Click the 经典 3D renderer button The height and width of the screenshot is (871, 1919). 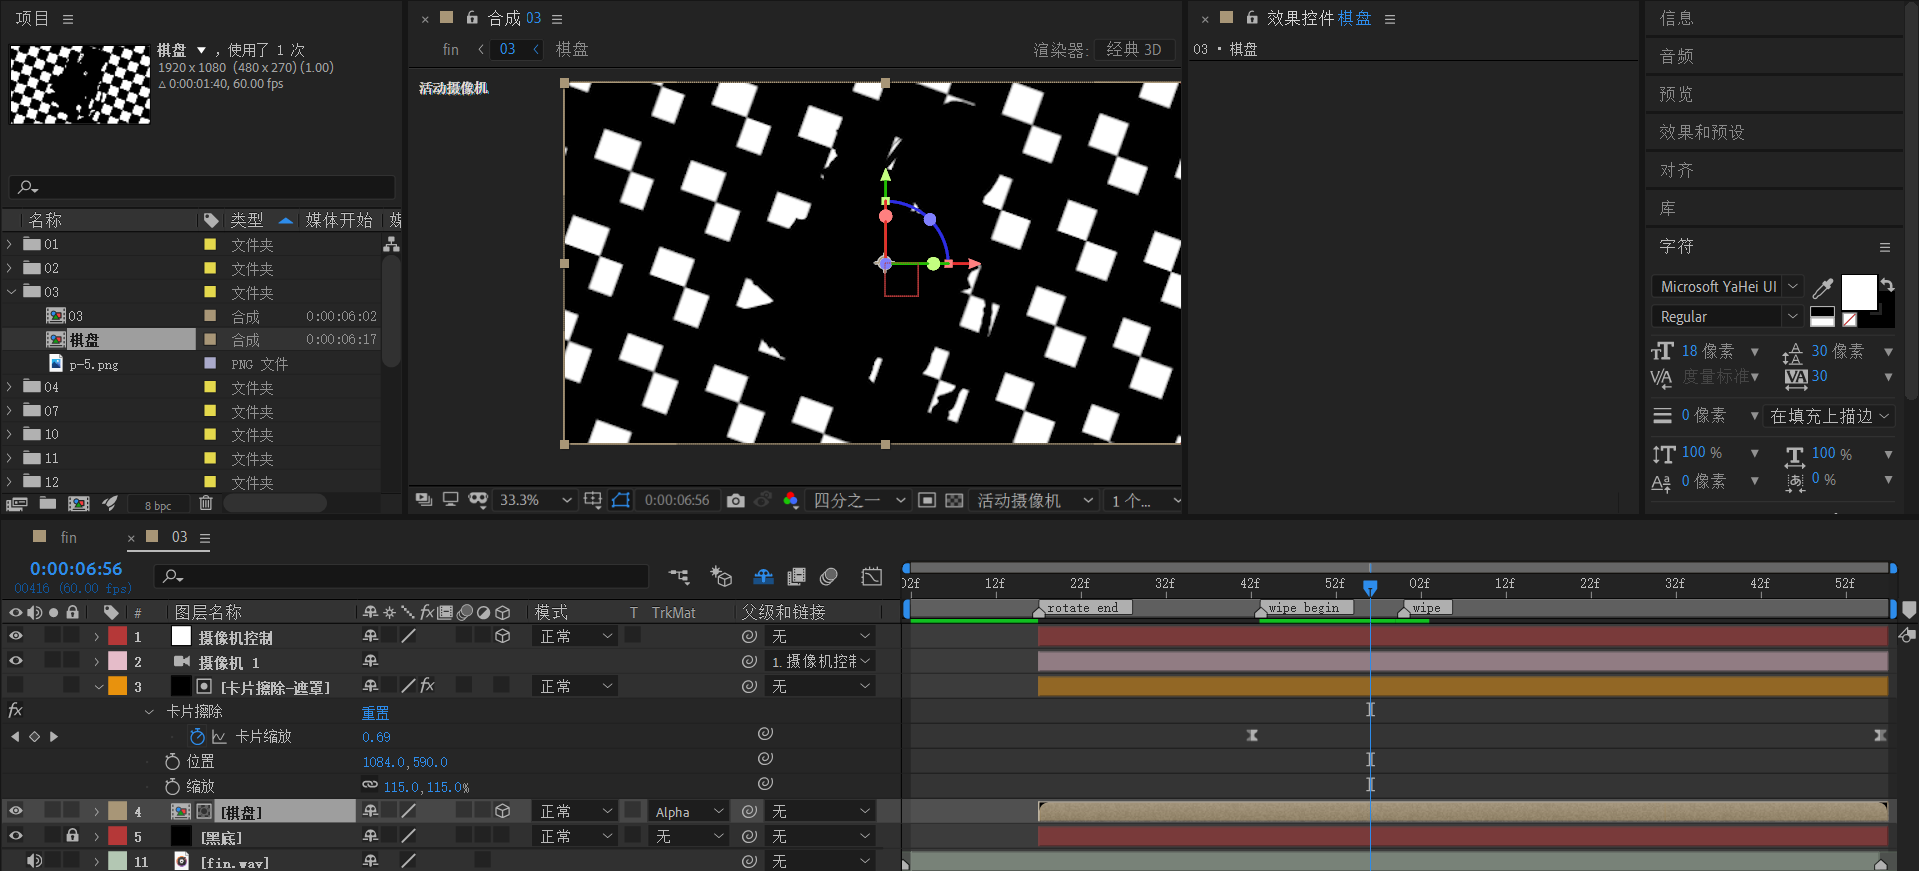(1134, 49)
